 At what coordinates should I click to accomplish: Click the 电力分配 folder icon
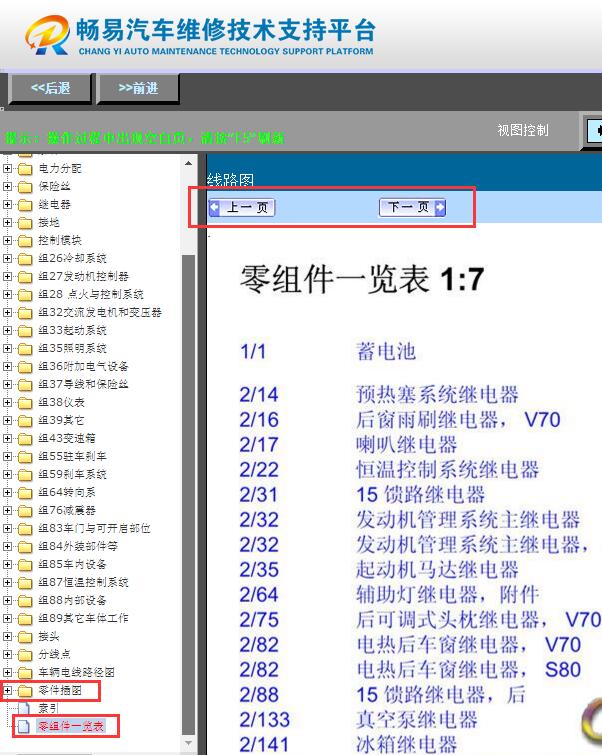(x=25, y=169)
